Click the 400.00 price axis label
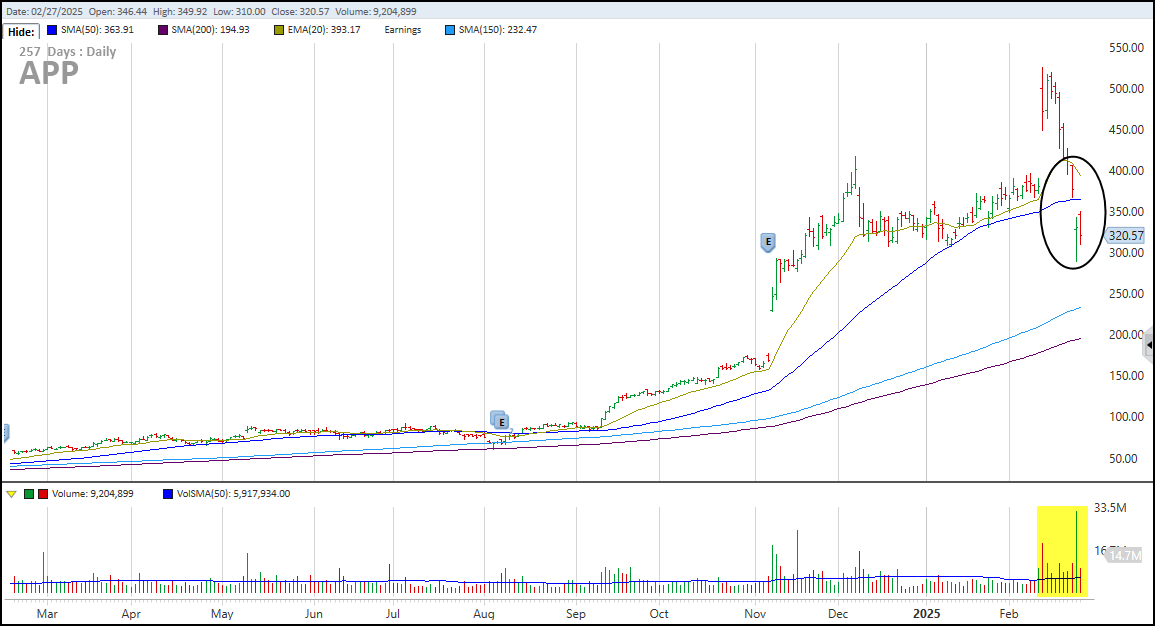Viewport: 1155px width, 626px height. 1126,171
